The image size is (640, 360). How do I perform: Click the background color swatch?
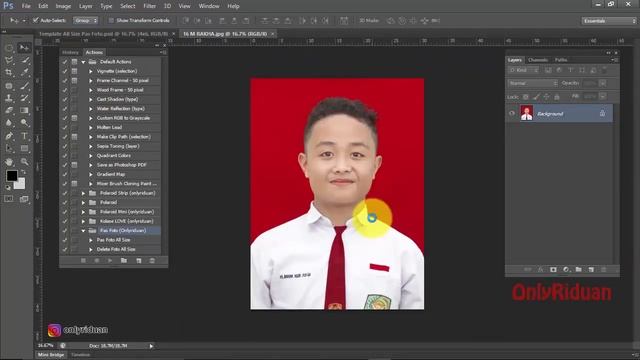coord(20,184)
